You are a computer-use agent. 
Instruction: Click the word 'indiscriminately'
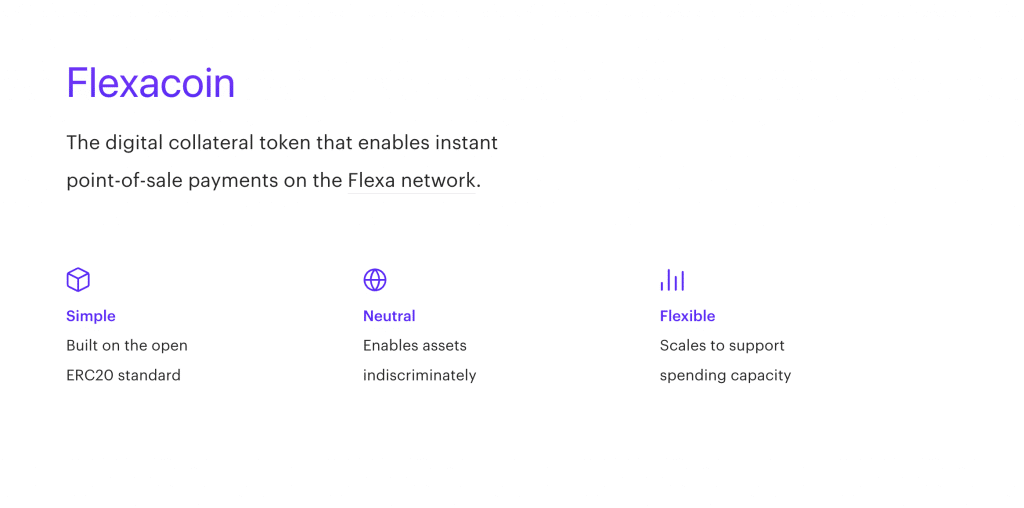pos(420,376)
